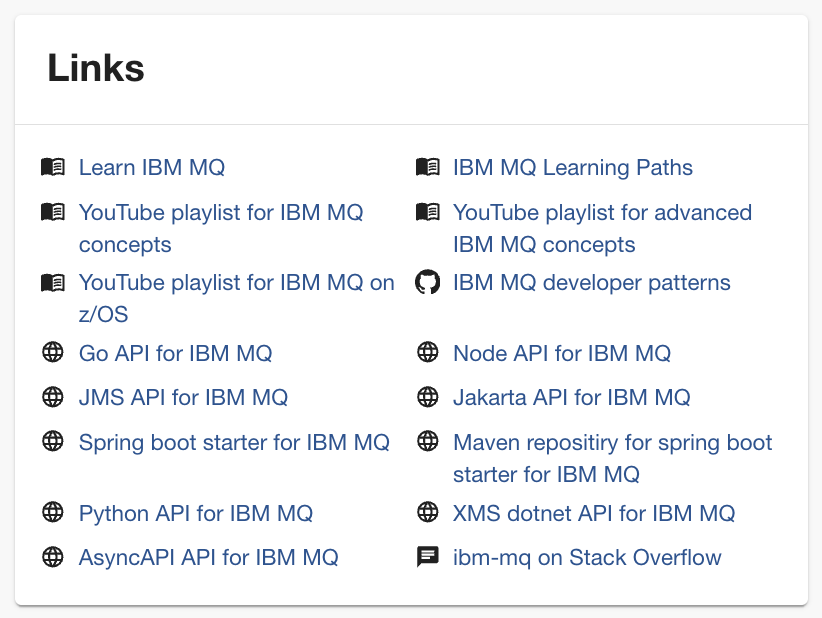Viewport: 822px width, 618px height.
Task: Click the speech bubble icon for Stack Overflow
Action: tap(428, 557)
